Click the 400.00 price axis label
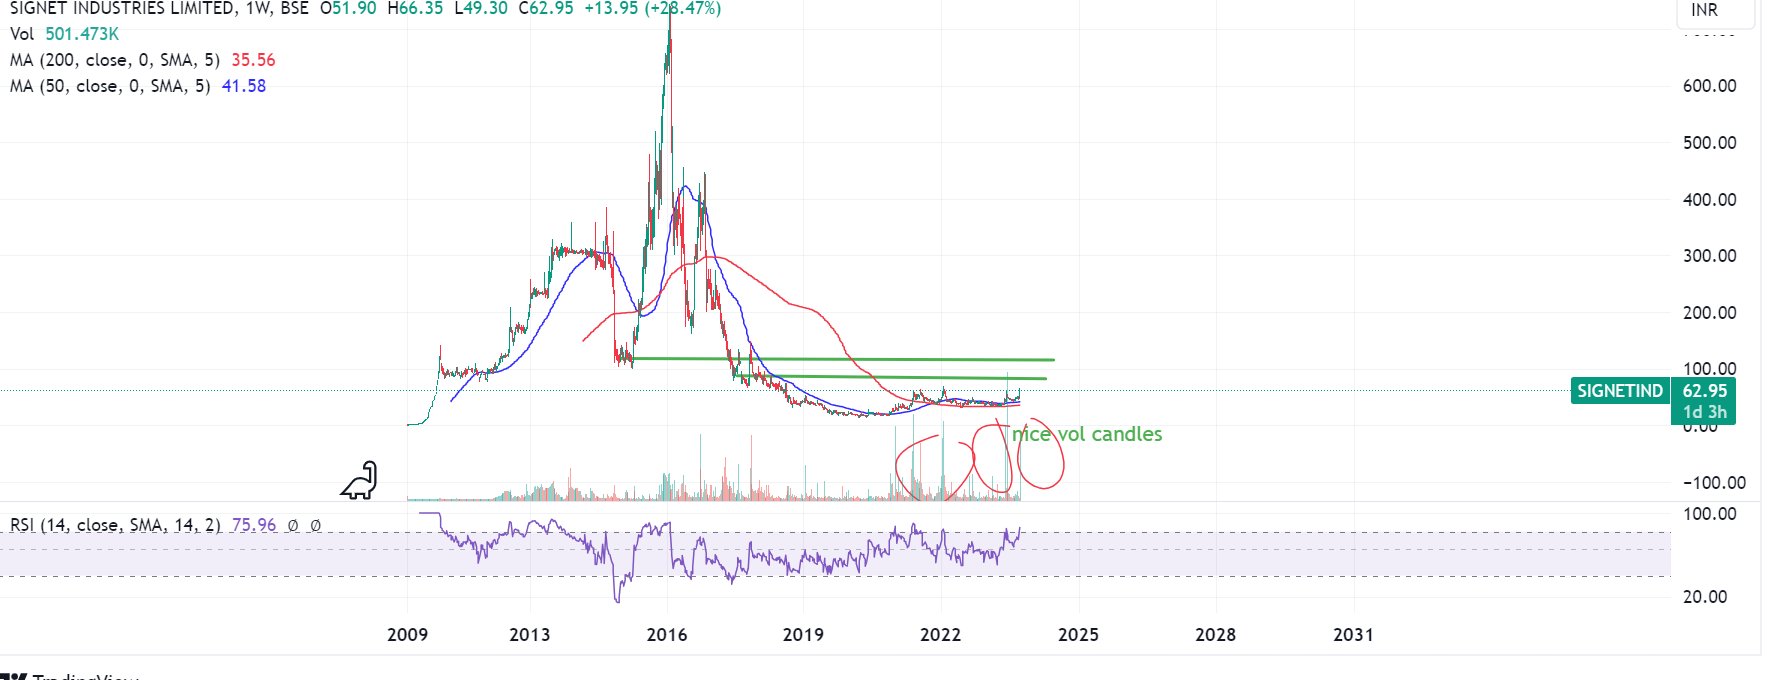The image size is (1768, 680). [x=1709, y=200]
